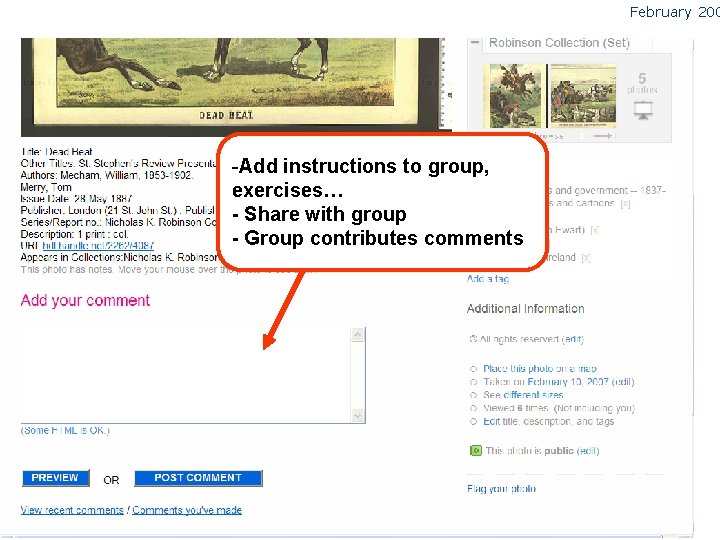This screenshot has width=720, height=540.
Task: Click the green public privacy icon
Action: tap(476, 451)
